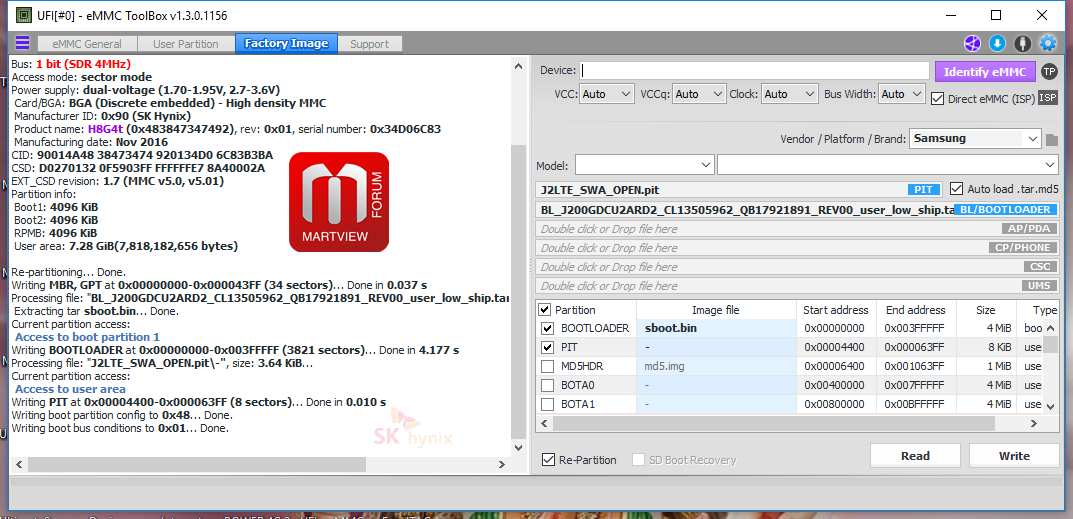Click the CP/PHONE file slot tag

[x=1022, y=248]
